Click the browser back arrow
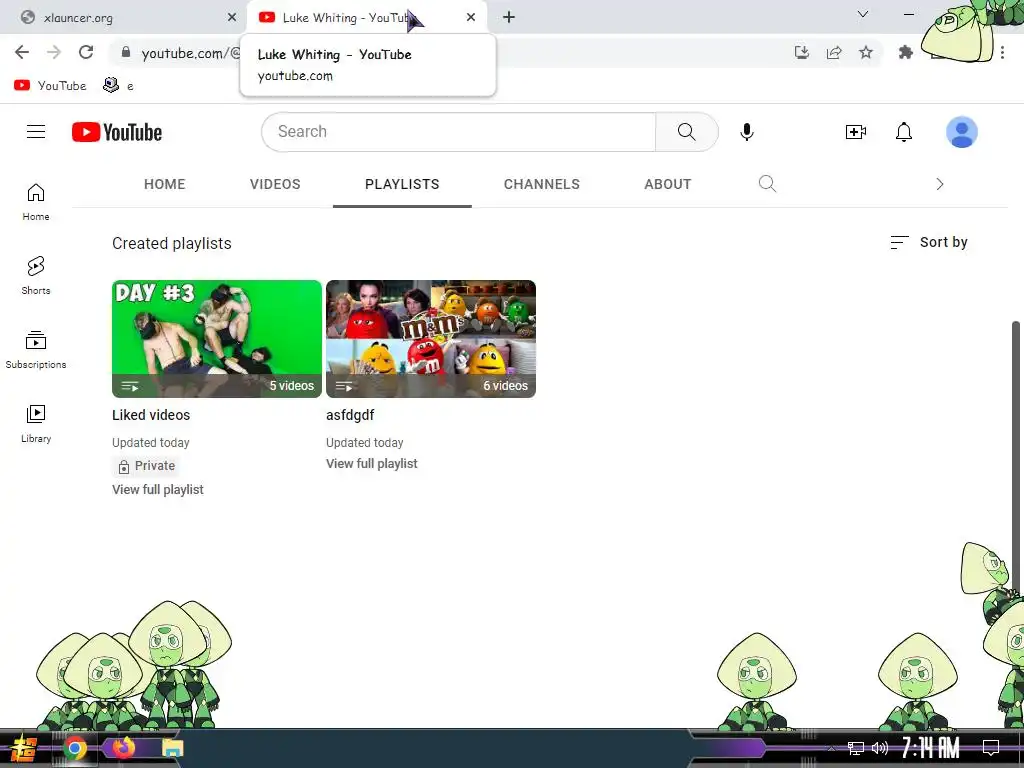The image size is (1024, 768). click(22, 52)
